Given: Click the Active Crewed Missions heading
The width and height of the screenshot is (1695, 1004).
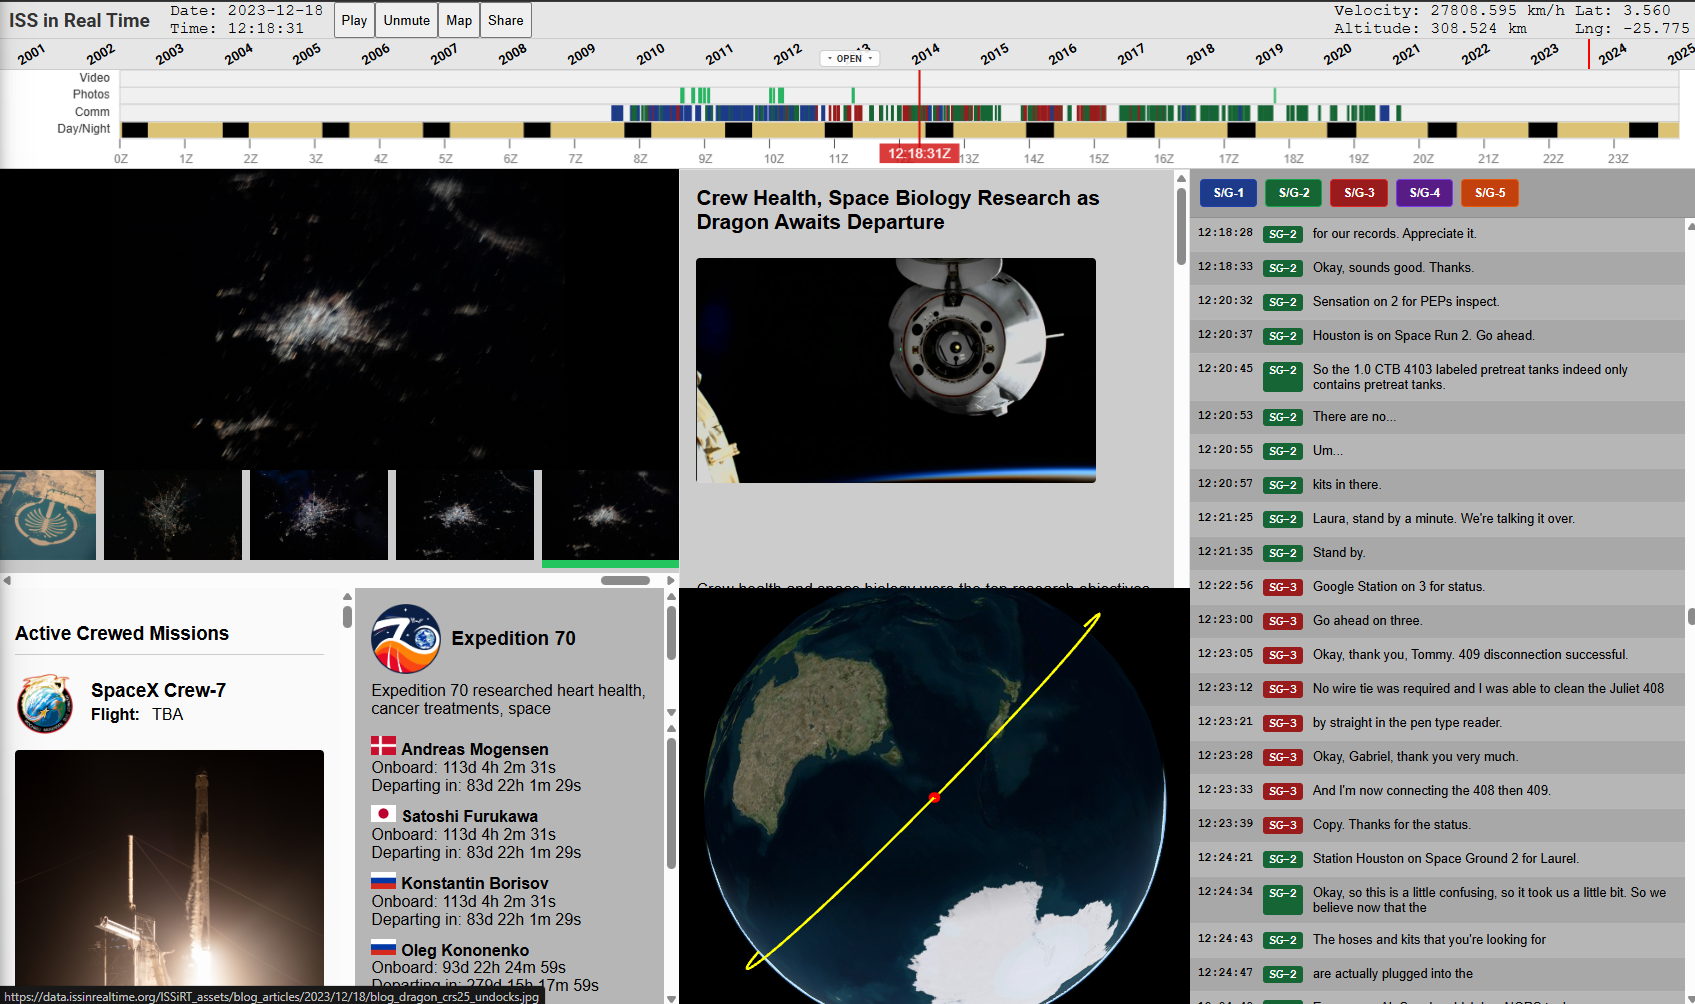Looking at the screenshot, I should (x=122, y=633).
